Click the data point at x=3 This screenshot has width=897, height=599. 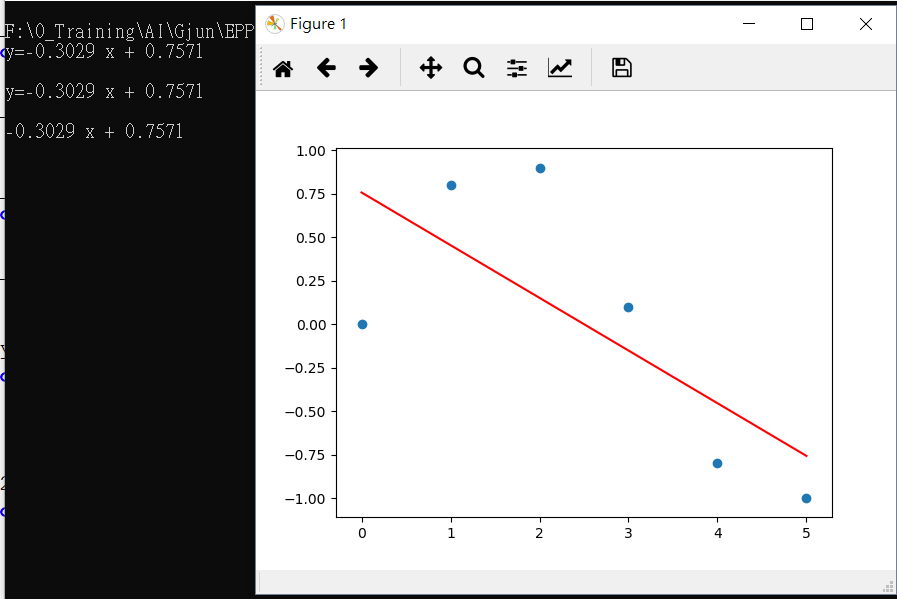628,307
